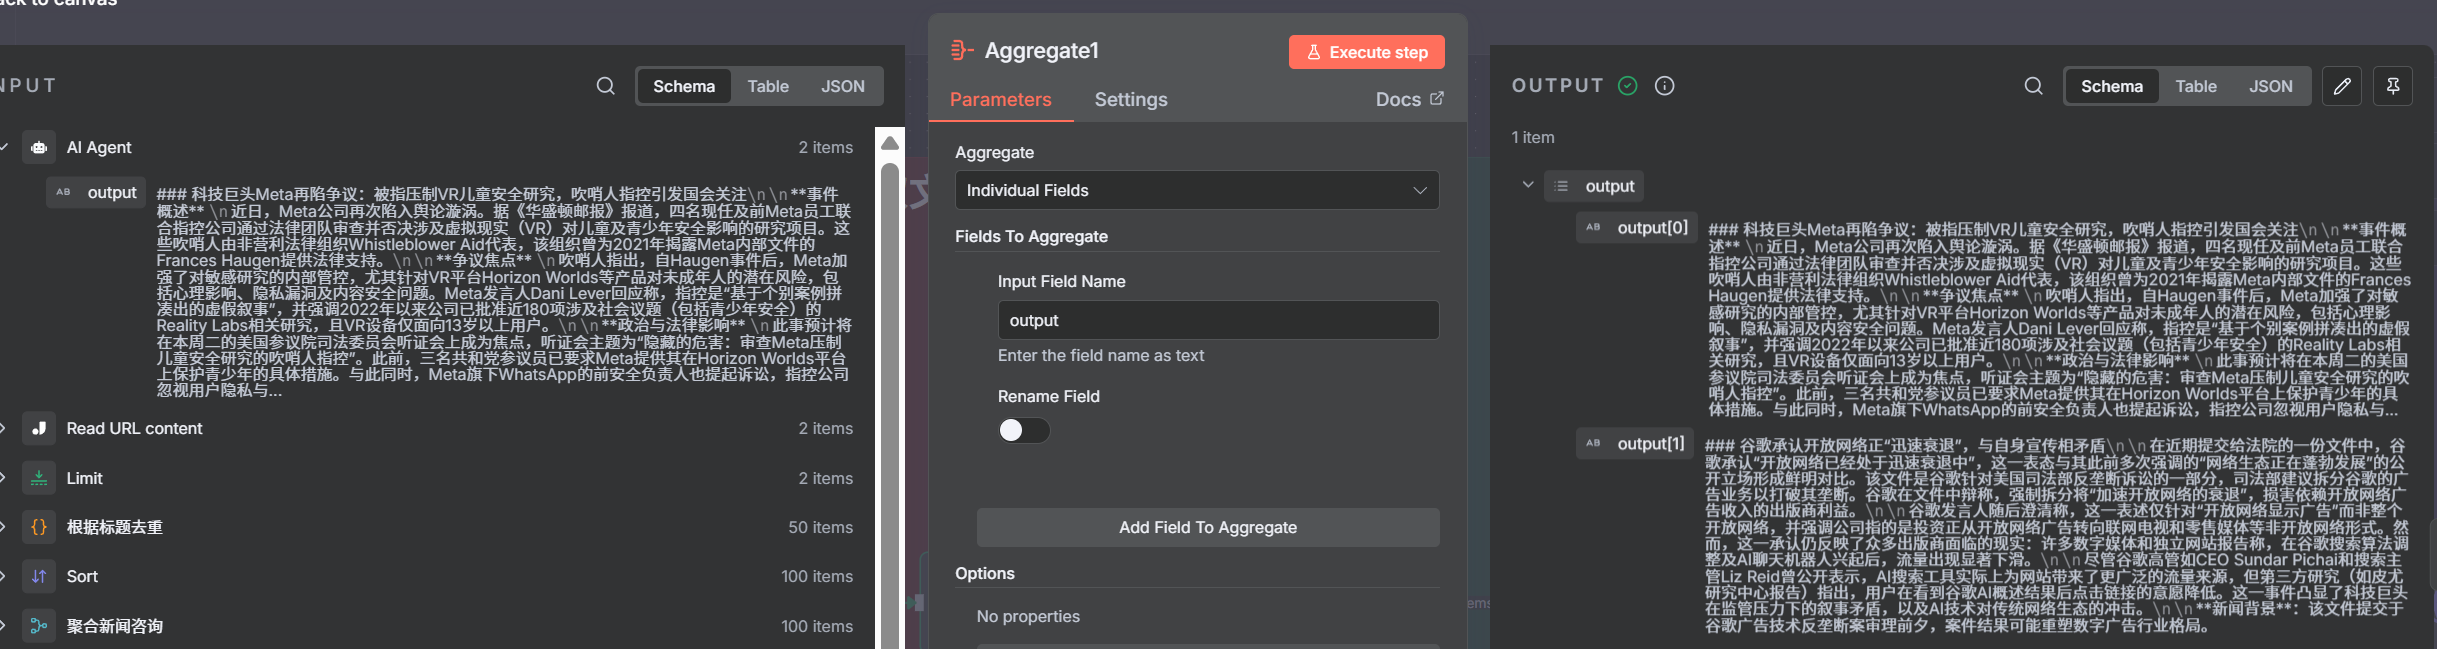2437x649 pixels.
Task: Click 'Enter the field name as text' hint
Action: click(1101, 355)
